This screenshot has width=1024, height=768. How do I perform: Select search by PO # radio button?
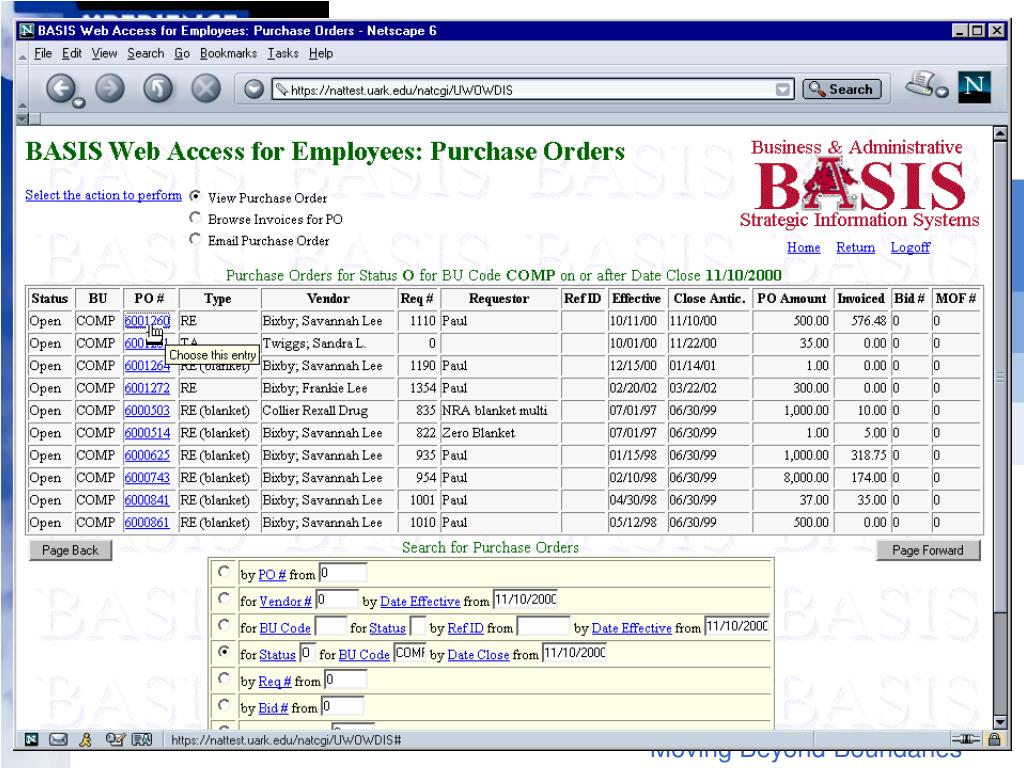tap(224, 571)
